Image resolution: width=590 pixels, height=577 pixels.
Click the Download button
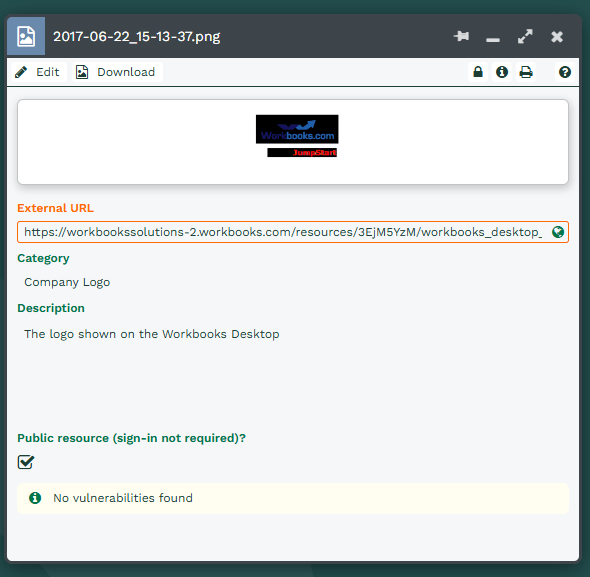click(x=117, y=72)
